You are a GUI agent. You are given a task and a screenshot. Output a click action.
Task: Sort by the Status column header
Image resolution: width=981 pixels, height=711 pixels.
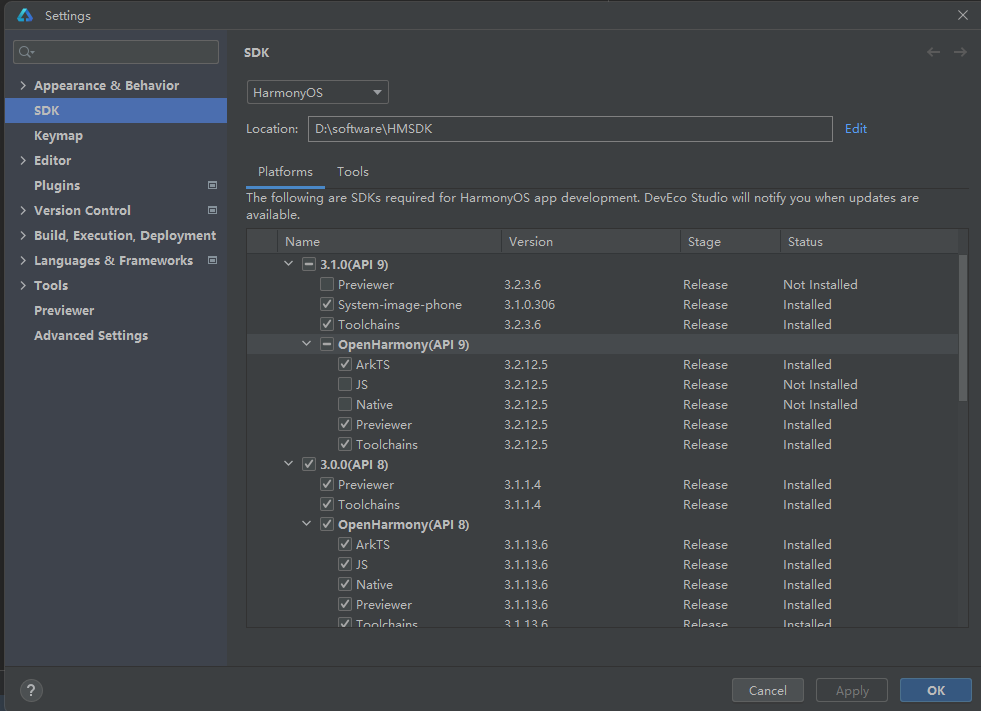(869, 242)
